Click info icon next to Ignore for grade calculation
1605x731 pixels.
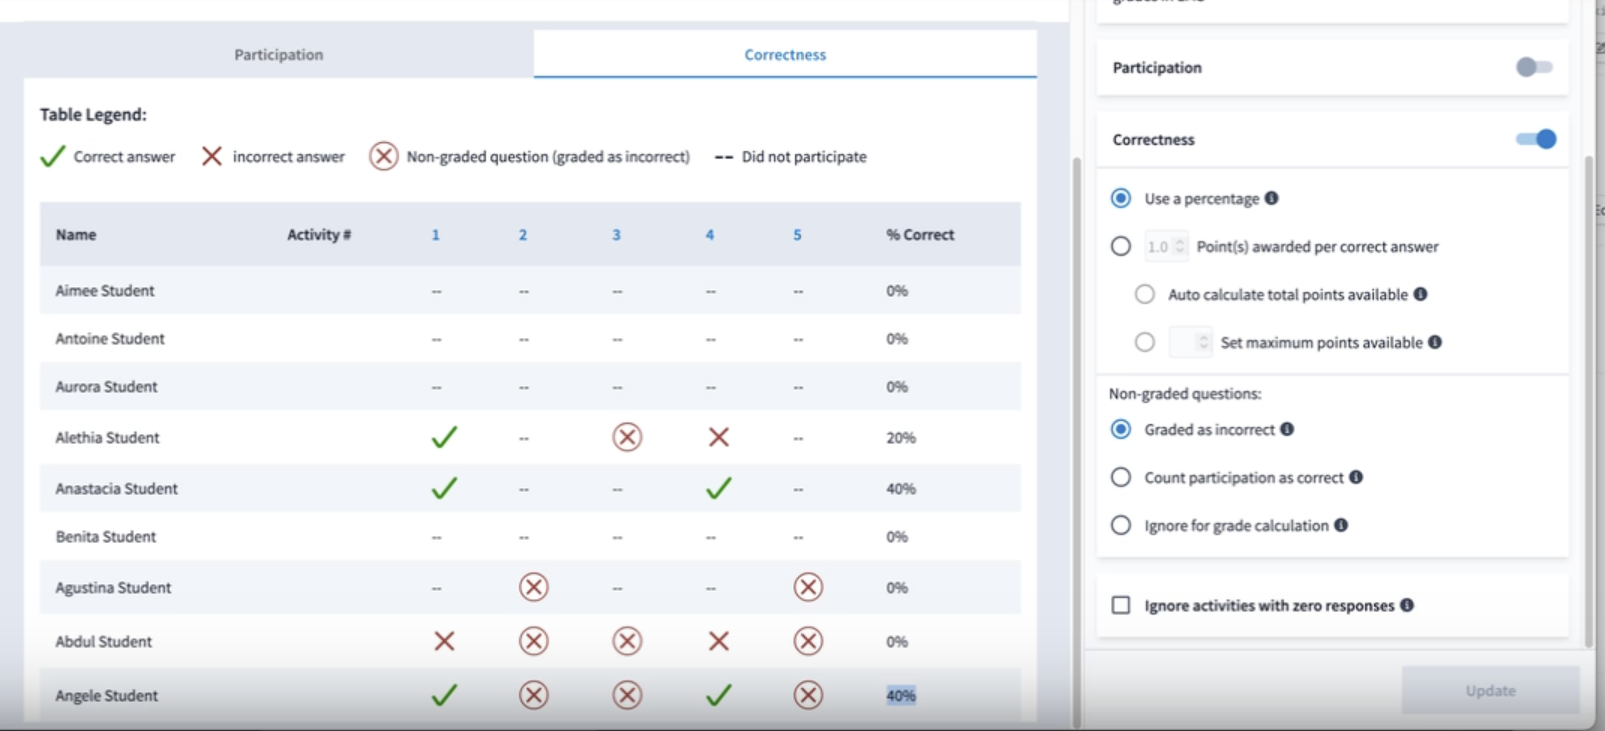pyautogui.click(x=1341, y=525)
